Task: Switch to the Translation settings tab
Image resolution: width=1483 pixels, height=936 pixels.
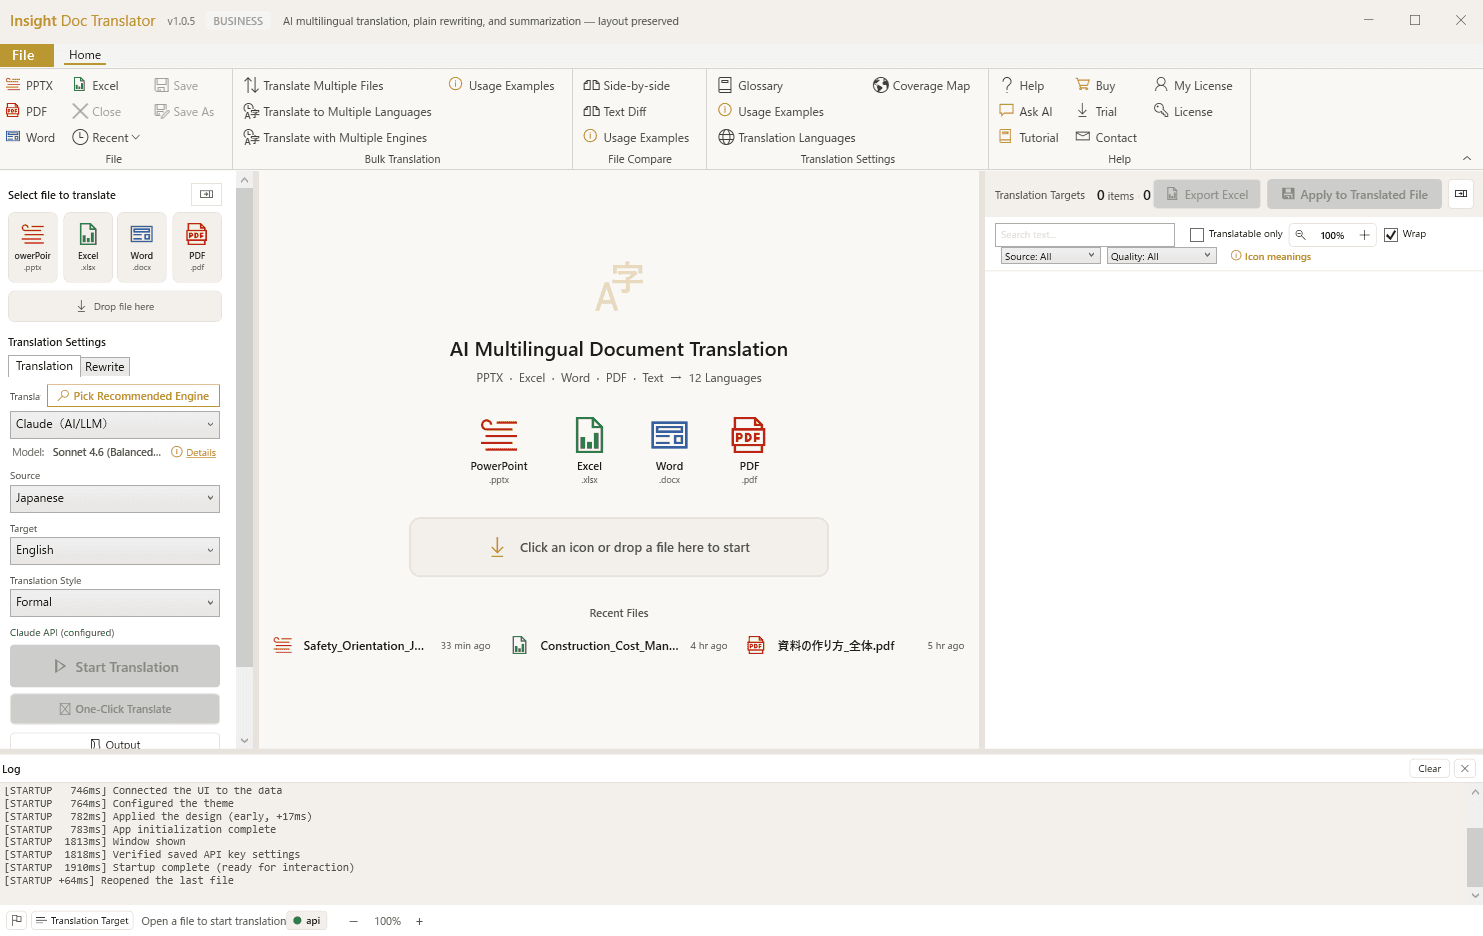Action: 44,366
